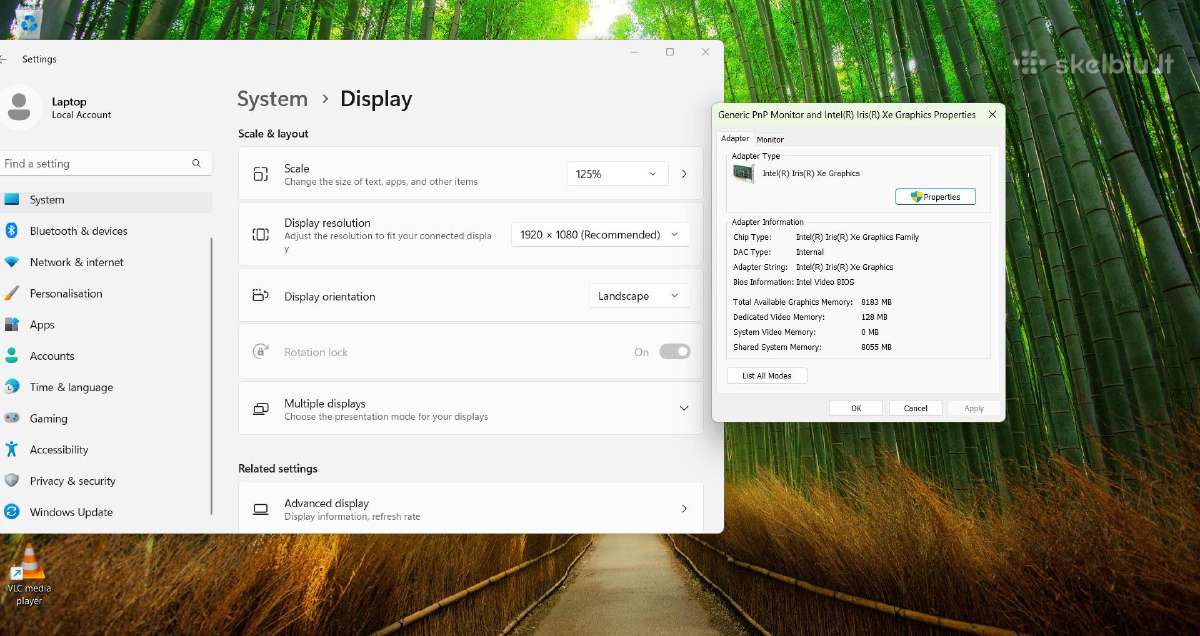Select the Personalisation paintbrush icon

12,293
